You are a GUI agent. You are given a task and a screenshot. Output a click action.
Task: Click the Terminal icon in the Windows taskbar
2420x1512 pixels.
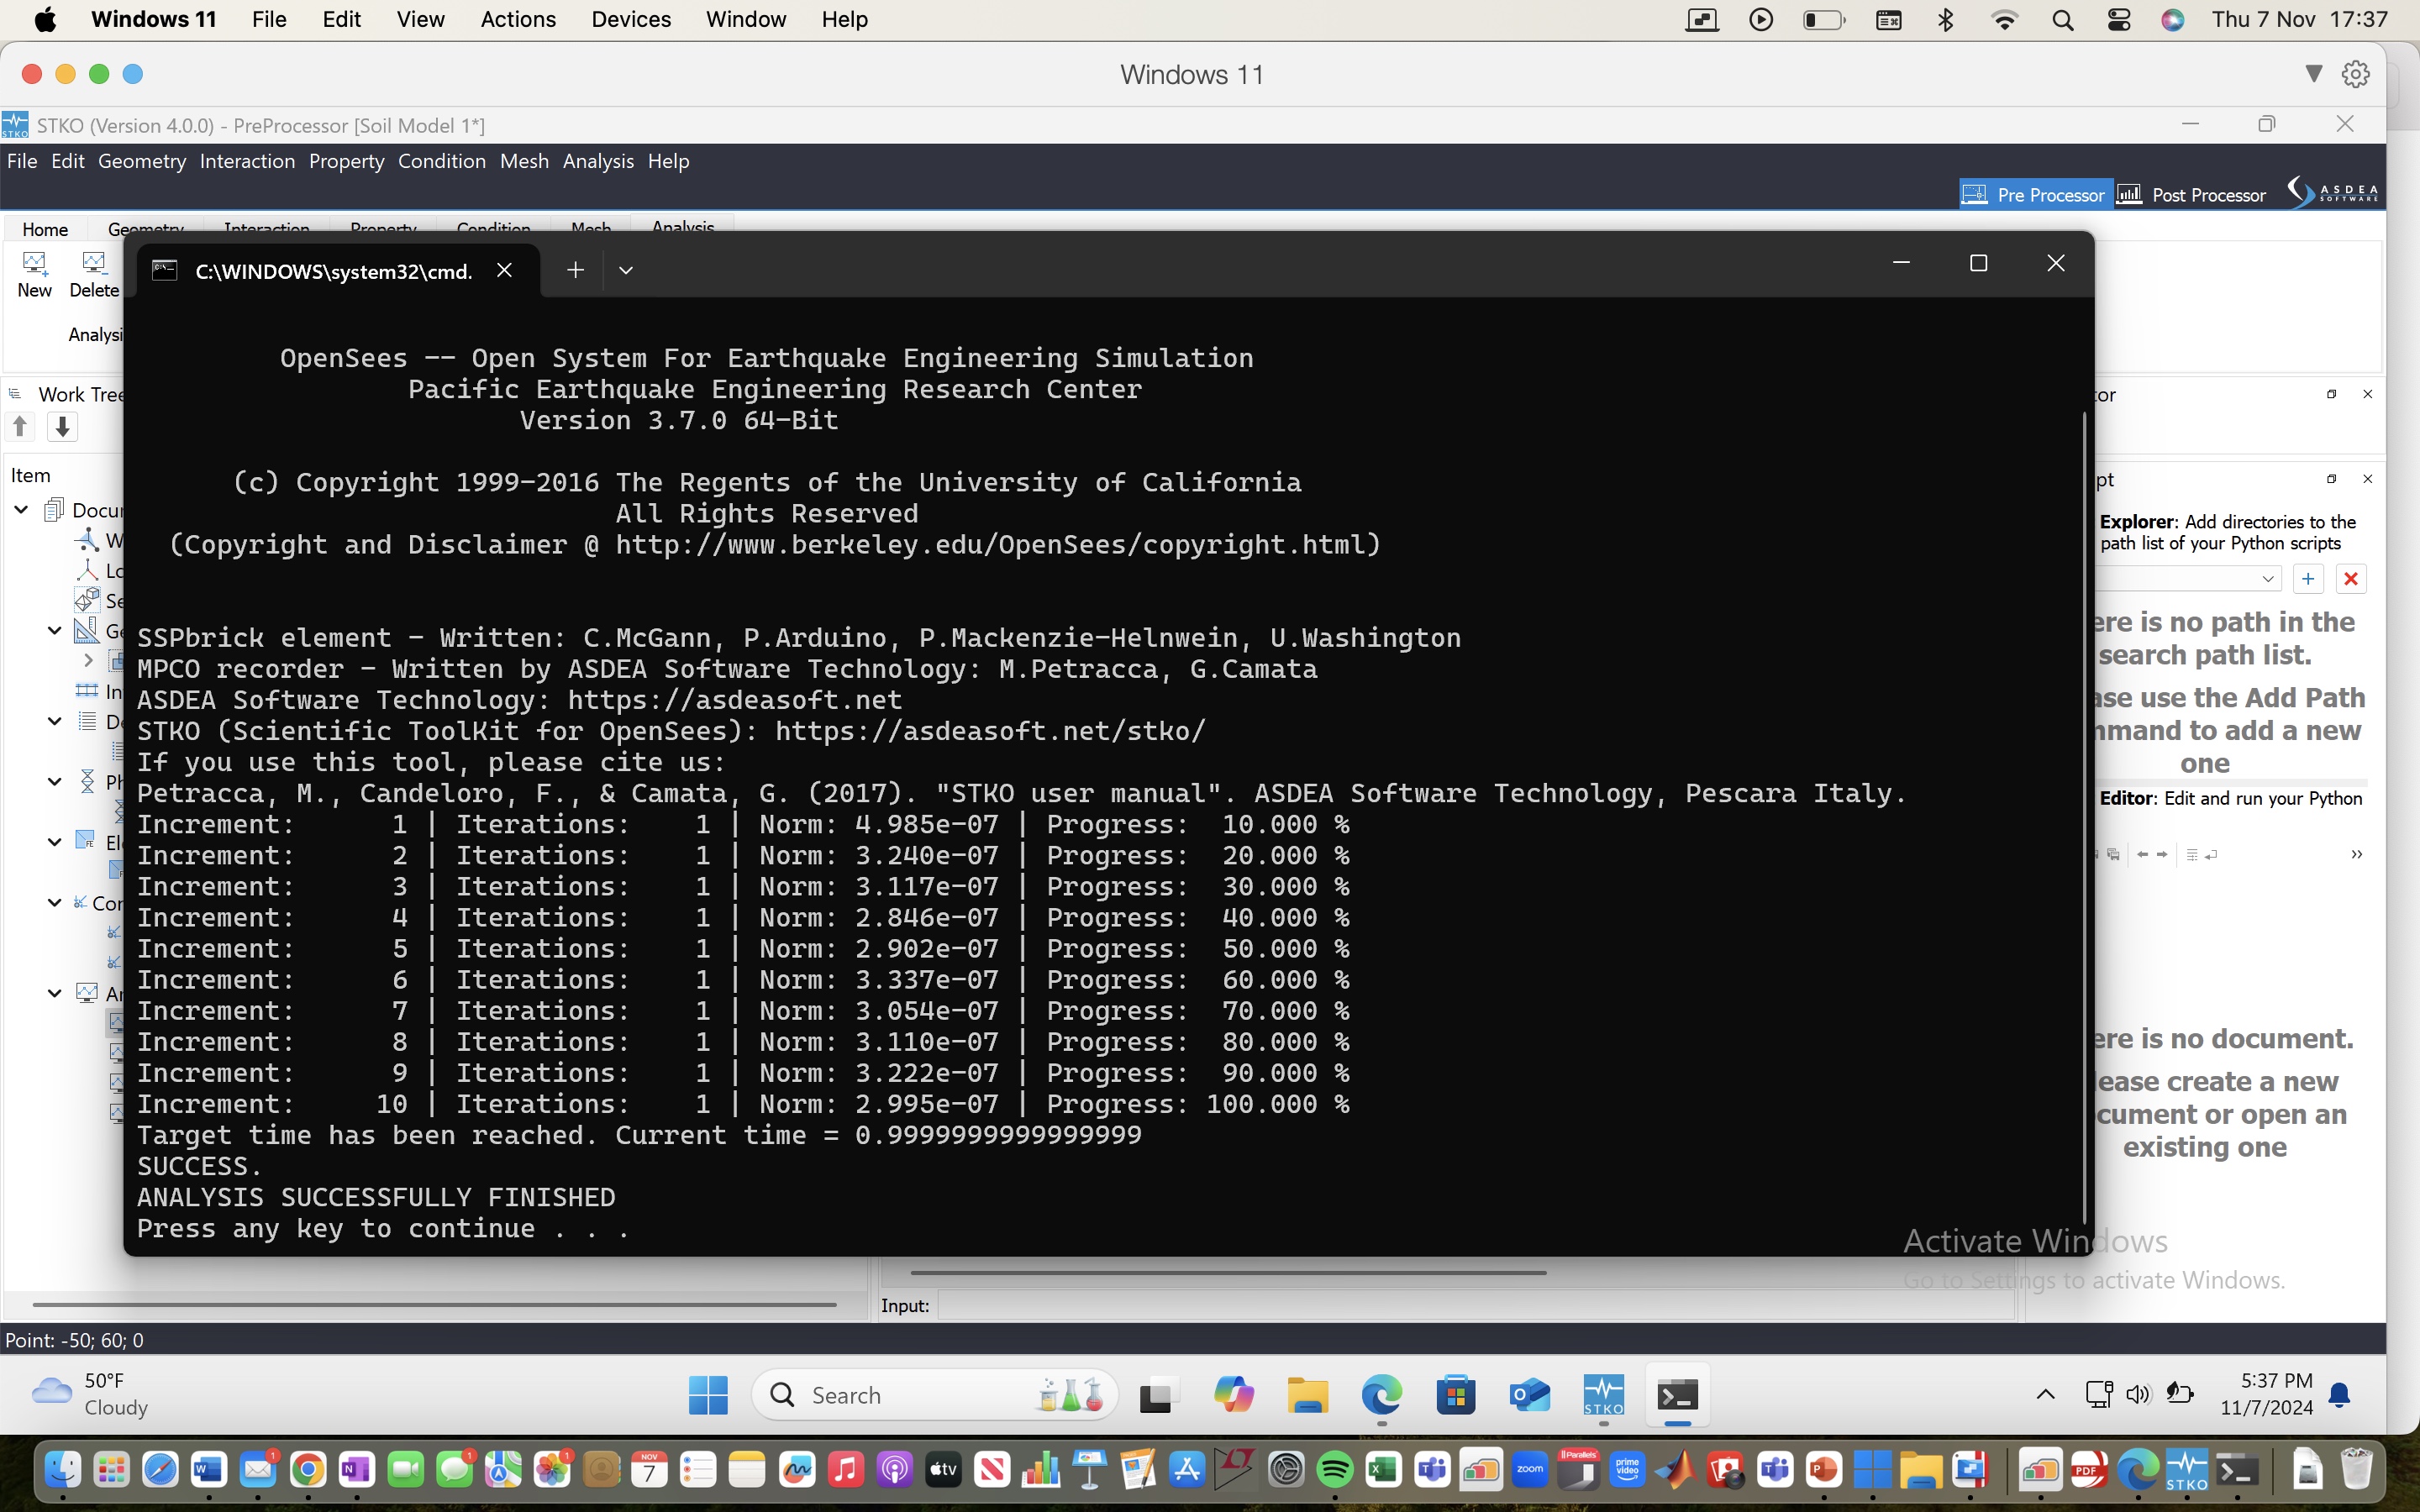coord(1677,1395)
